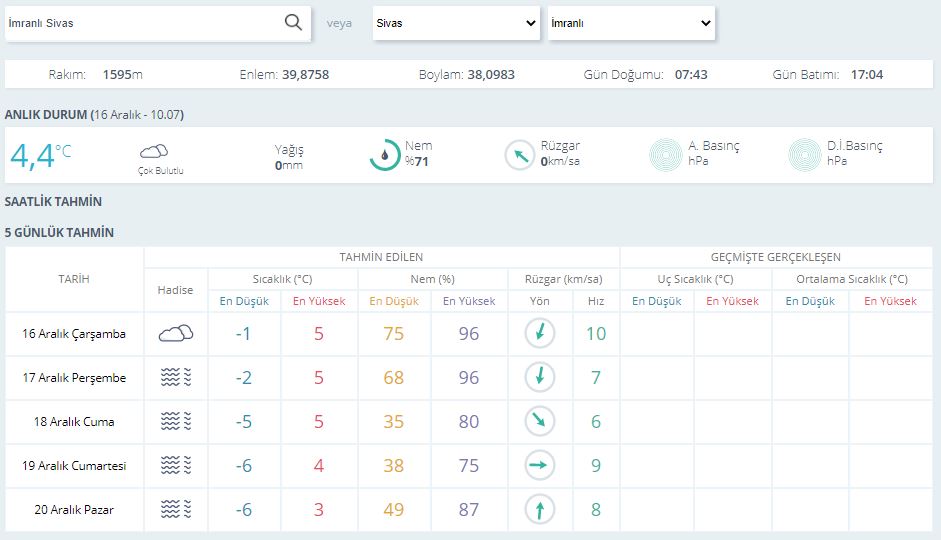Click the Yön wind direction subheader
This screenshot has width=941, height=540.
point(540,301)
